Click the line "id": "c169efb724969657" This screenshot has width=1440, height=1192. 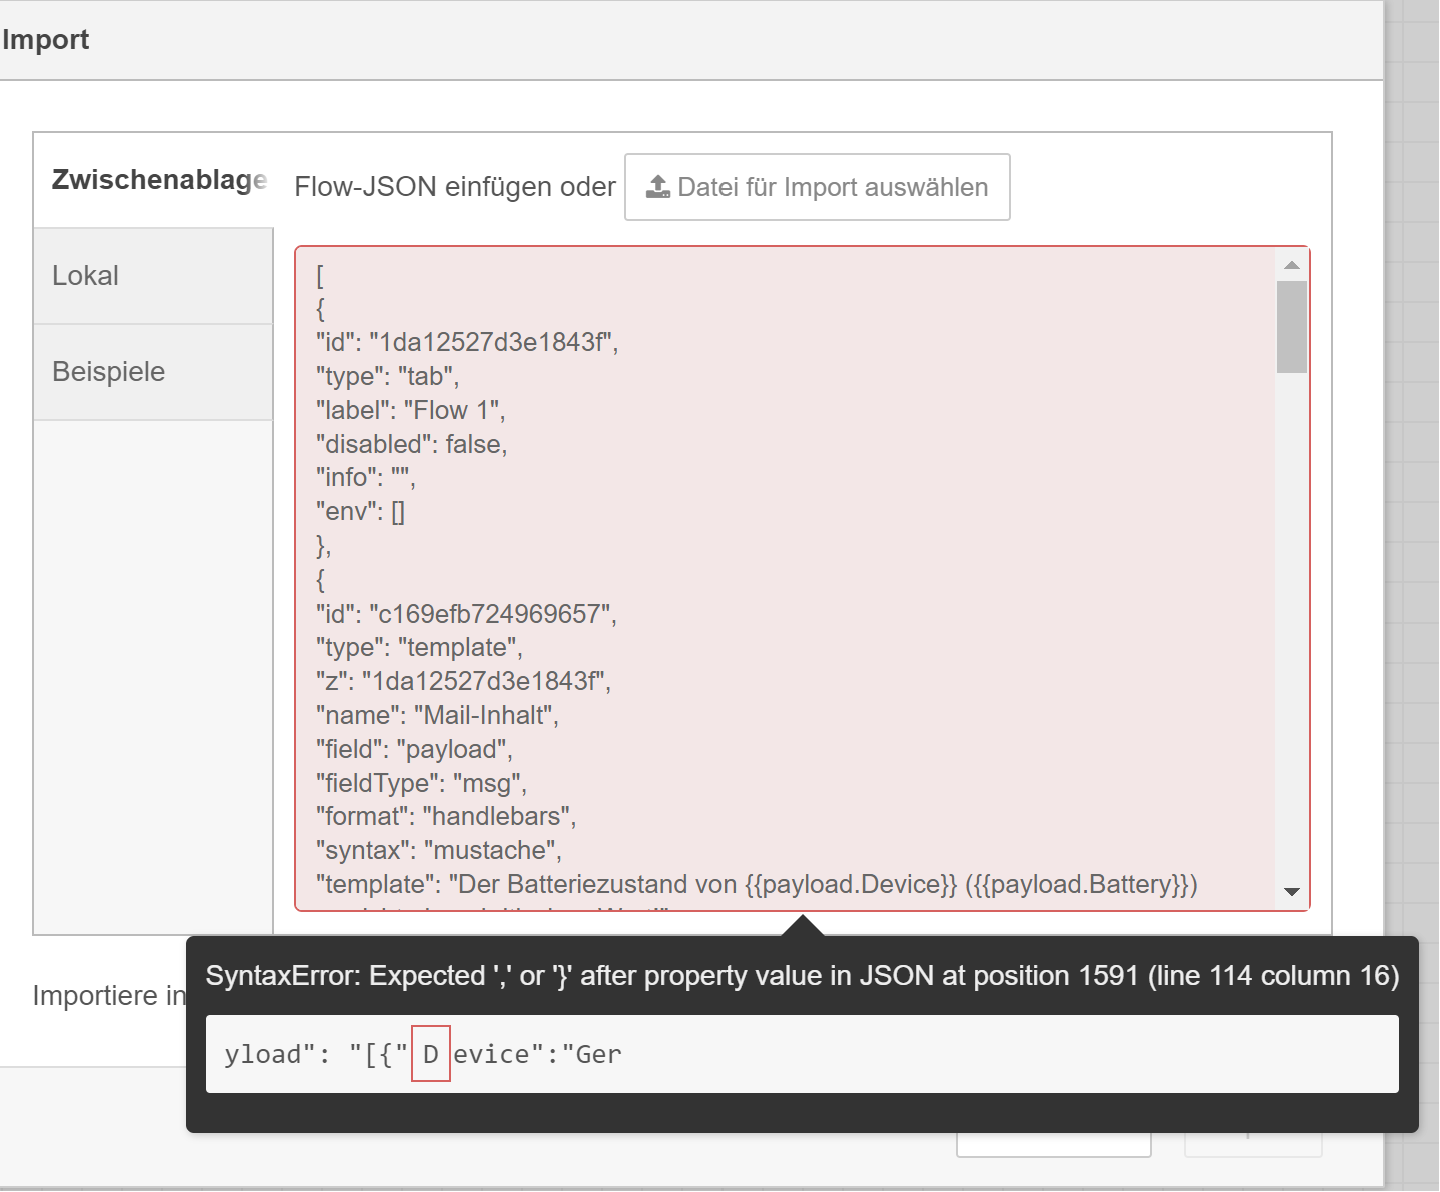pyautogui.click(x=466, y=613)
